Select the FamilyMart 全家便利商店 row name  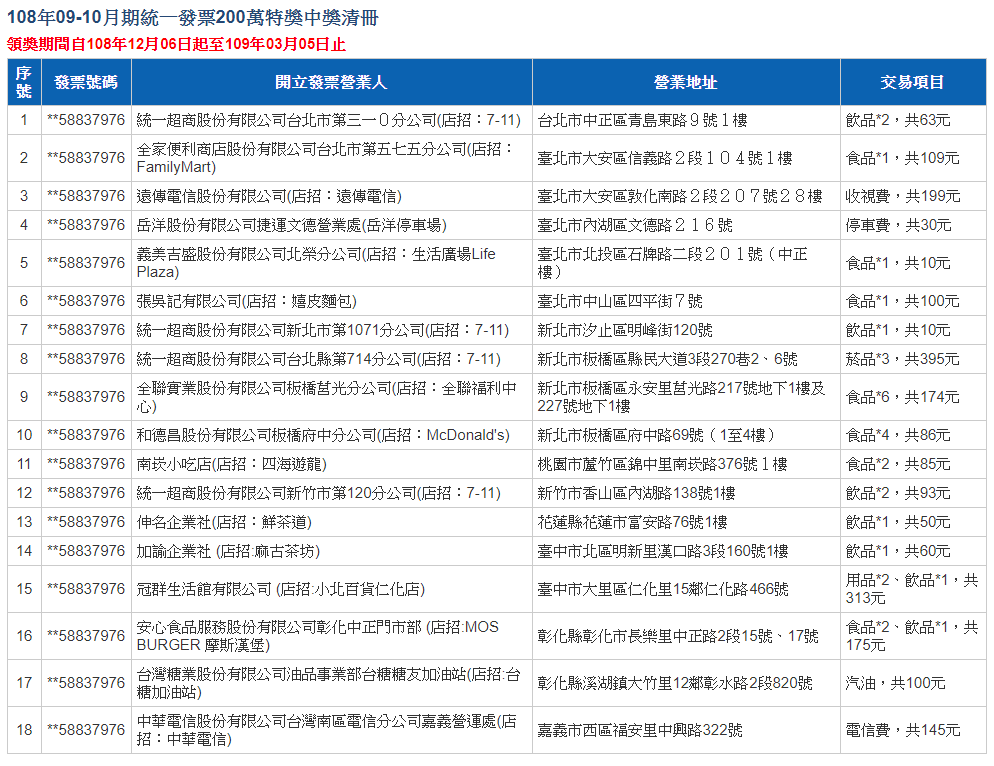(326, 158)
